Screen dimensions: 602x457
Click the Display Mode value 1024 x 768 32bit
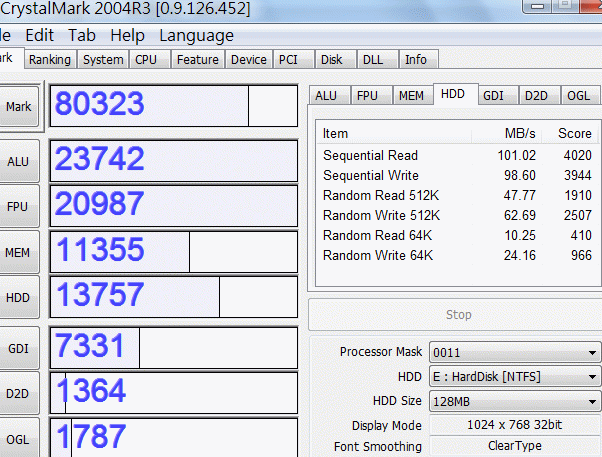tap(514, 425)
